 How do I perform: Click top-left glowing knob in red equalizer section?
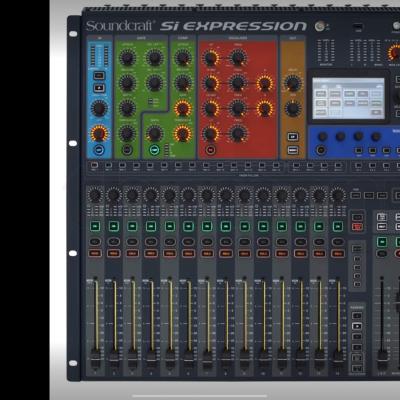(210, 58)
